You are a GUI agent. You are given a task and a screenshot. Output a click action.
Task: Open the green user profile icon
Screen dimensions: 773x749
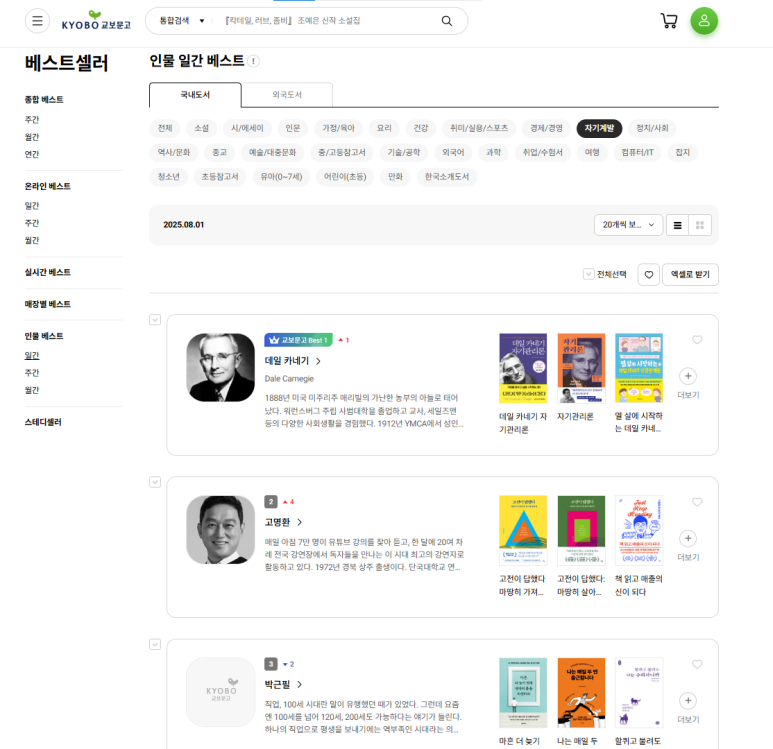click(x=704, y=21)
